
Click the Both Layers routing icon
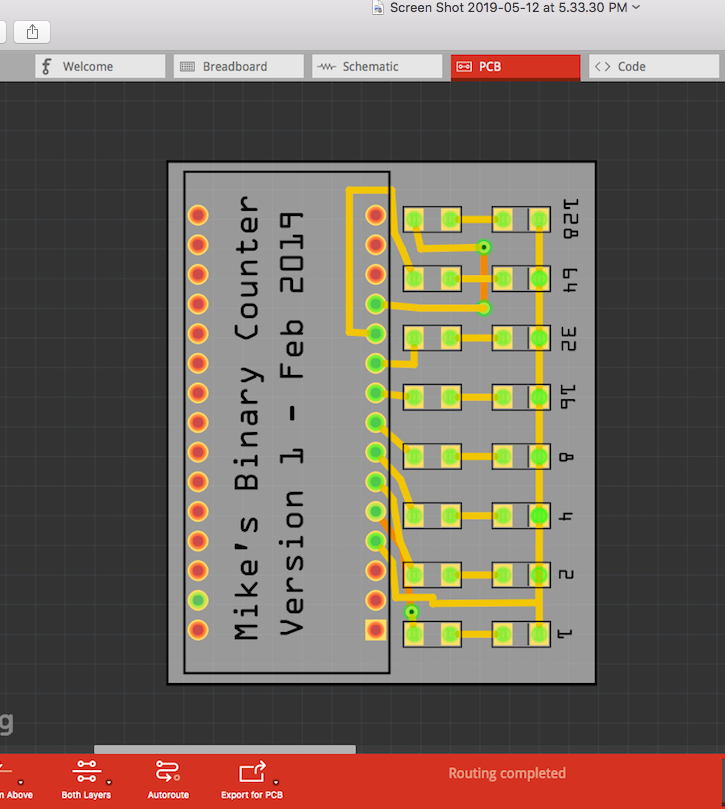coord(86,772)
